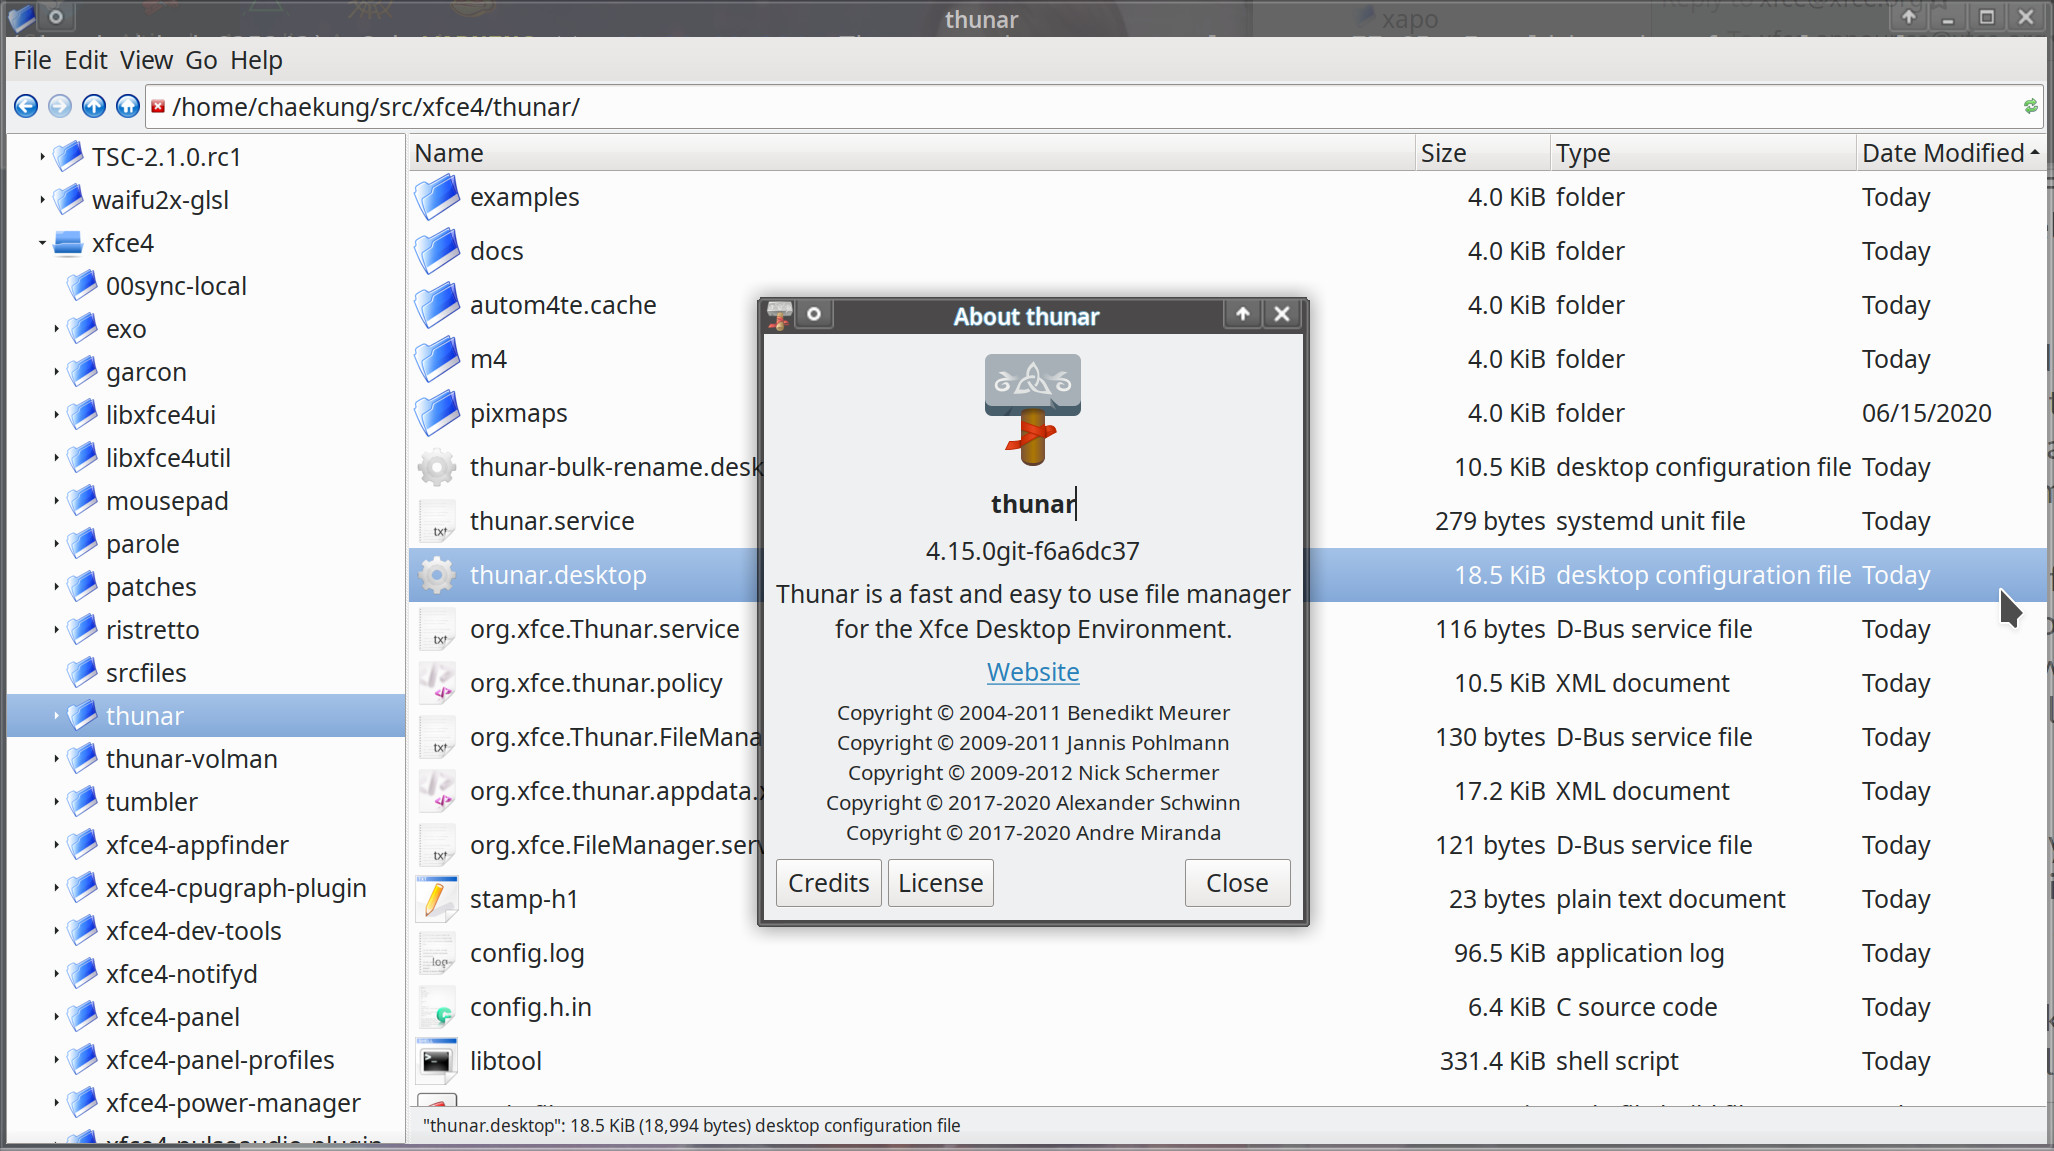Expand the waifu2x-glsl tree node
Screen dimensions: 2054x1151
42,200
